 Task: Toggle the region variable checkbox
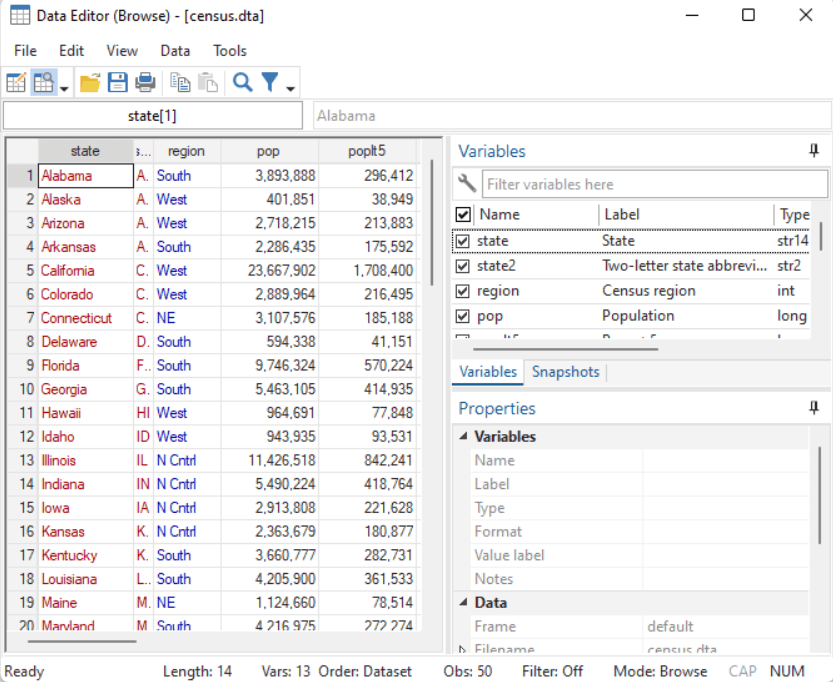(463, 291)
